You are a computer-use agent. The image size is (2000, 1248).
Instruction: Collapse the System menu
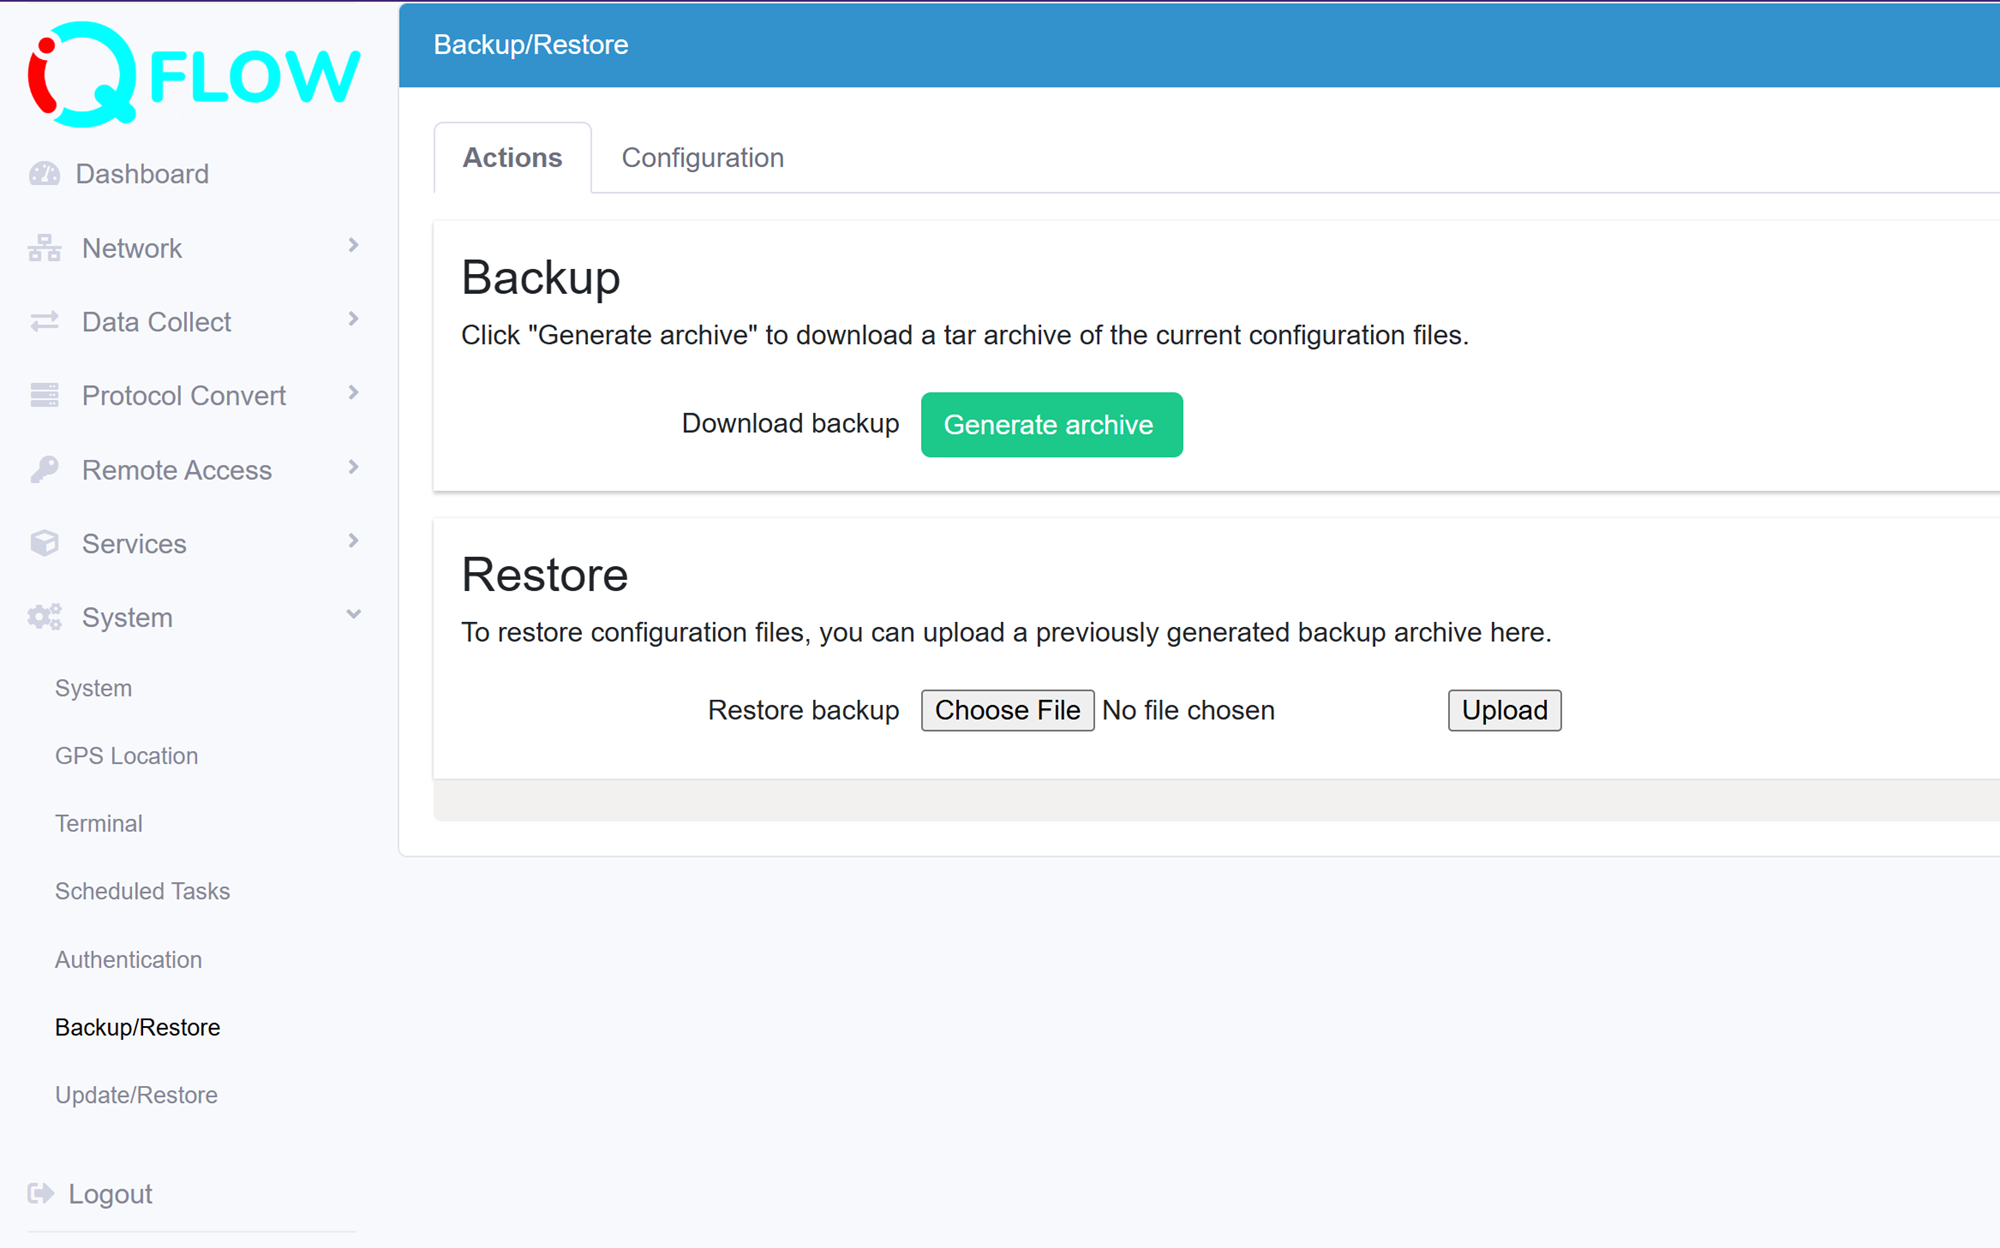click(x=352, y=614)
